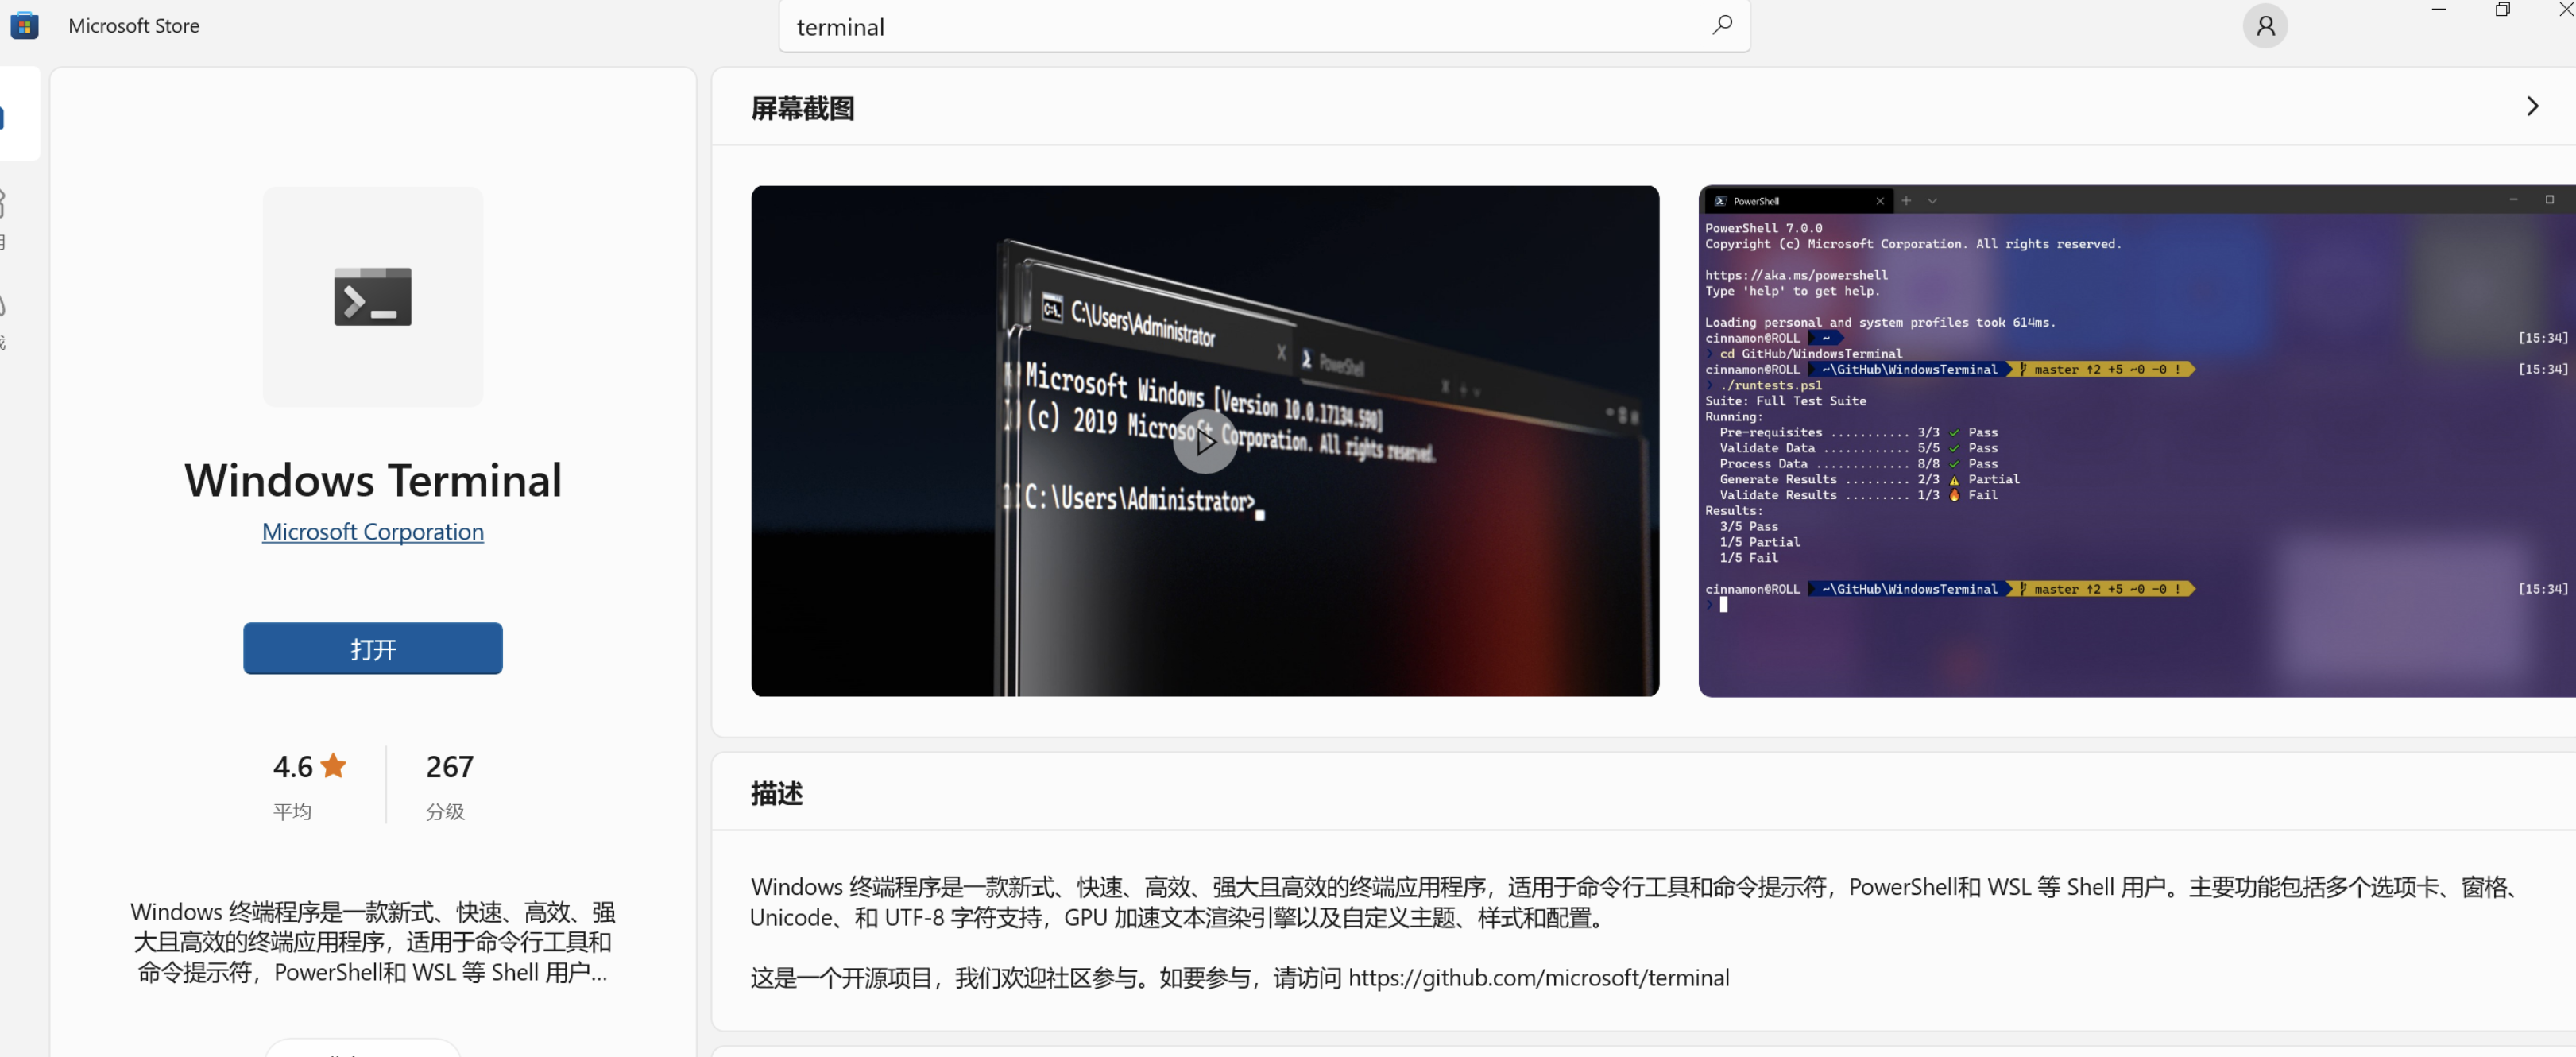The width and height of the screenshot is (2576, 1057).
Task: Open the PowerShell screenshot thumbnail
Action: tap(2136, 441)
